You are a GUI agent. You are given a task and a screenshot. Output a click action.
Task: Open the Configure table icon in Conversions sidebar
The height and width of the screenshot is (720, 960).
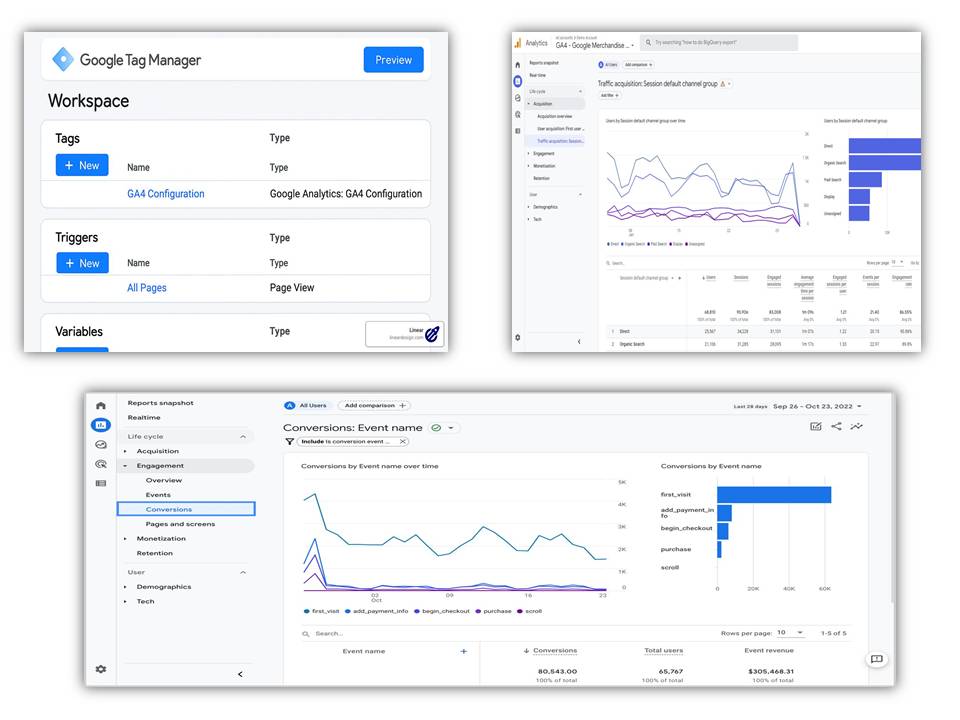point(101,484)
